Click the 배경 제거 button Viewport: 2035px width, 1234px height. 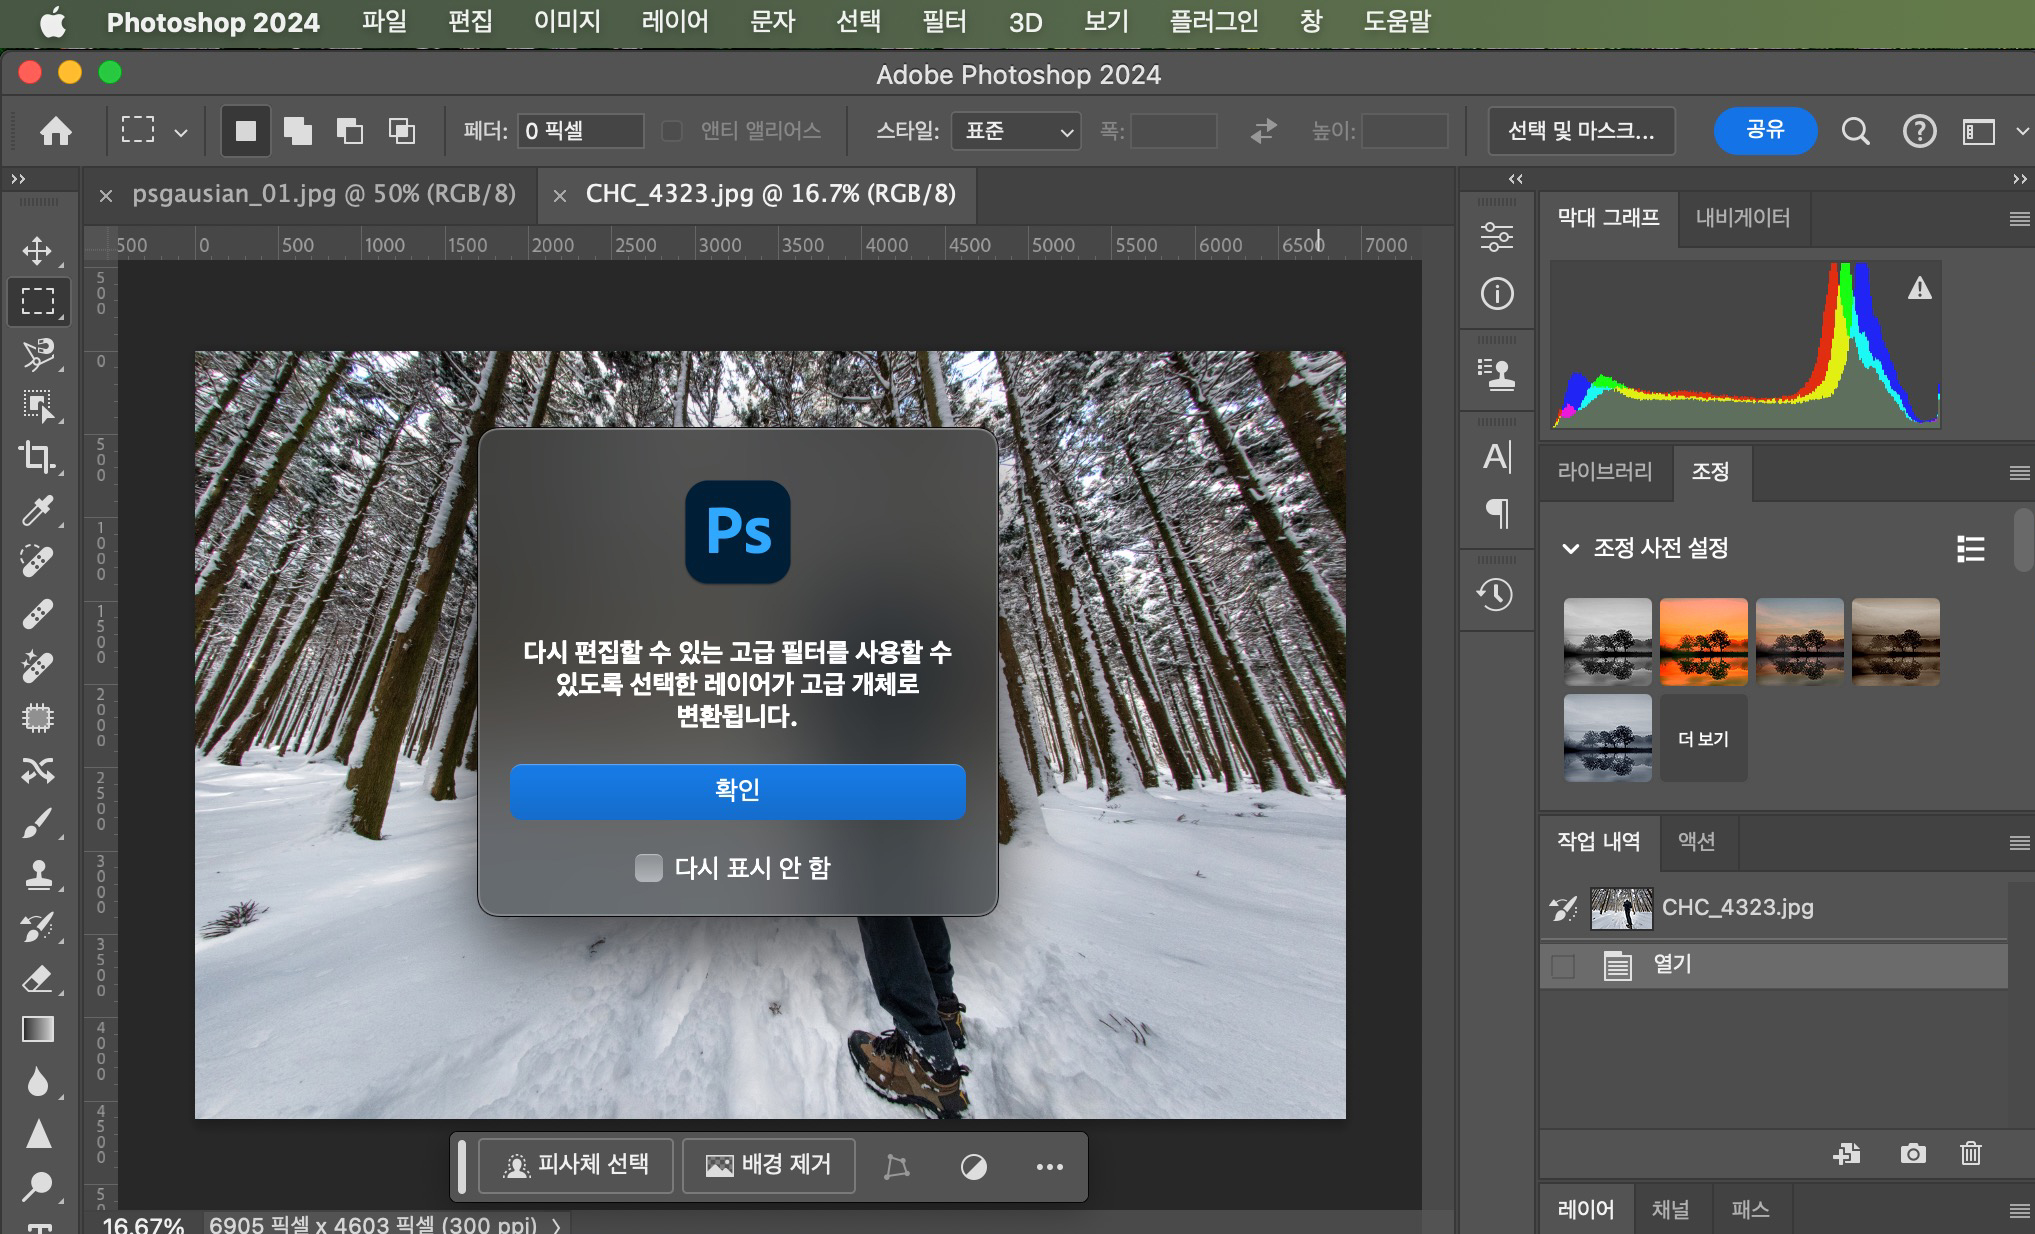click(x=768, y=1165)
